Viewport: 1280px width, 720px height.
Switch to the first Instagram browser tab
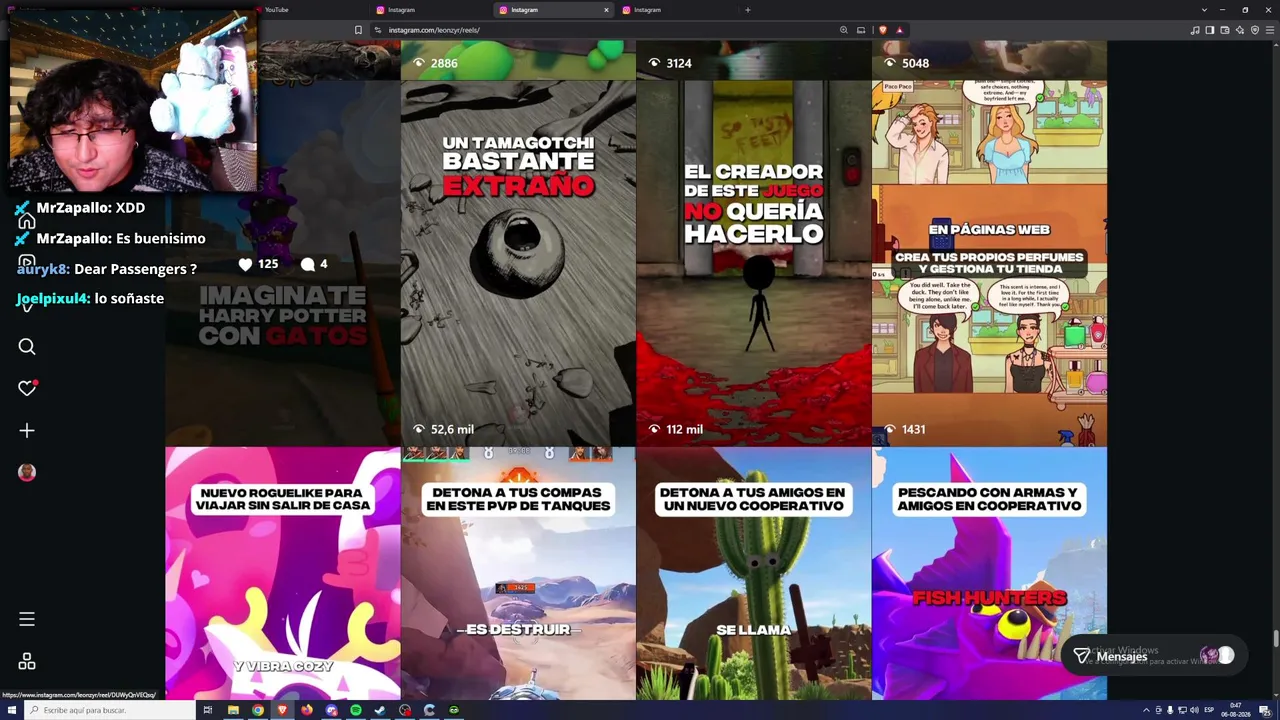pos(432,10)
